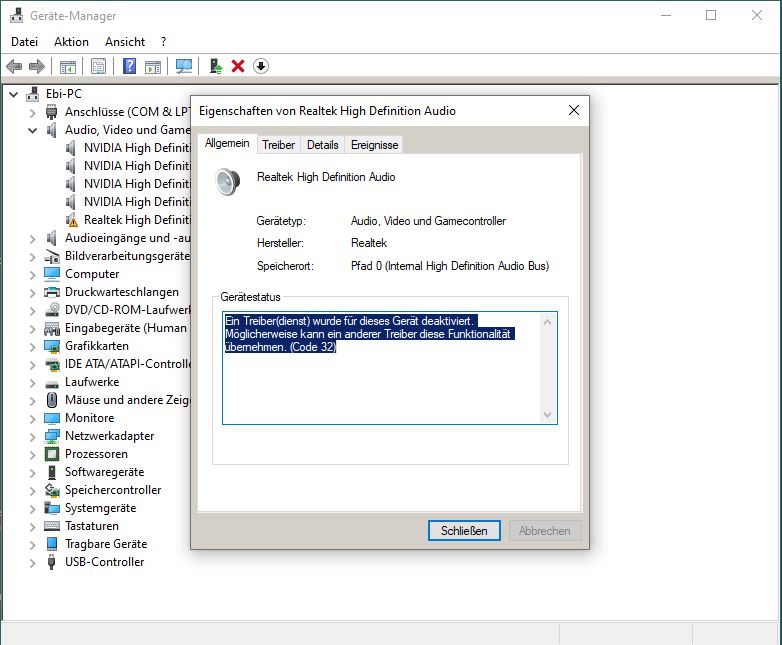The height and width of the screenshot is (645, 782).
Task: Select the Allgemein tab
Action: pos(227,143)
